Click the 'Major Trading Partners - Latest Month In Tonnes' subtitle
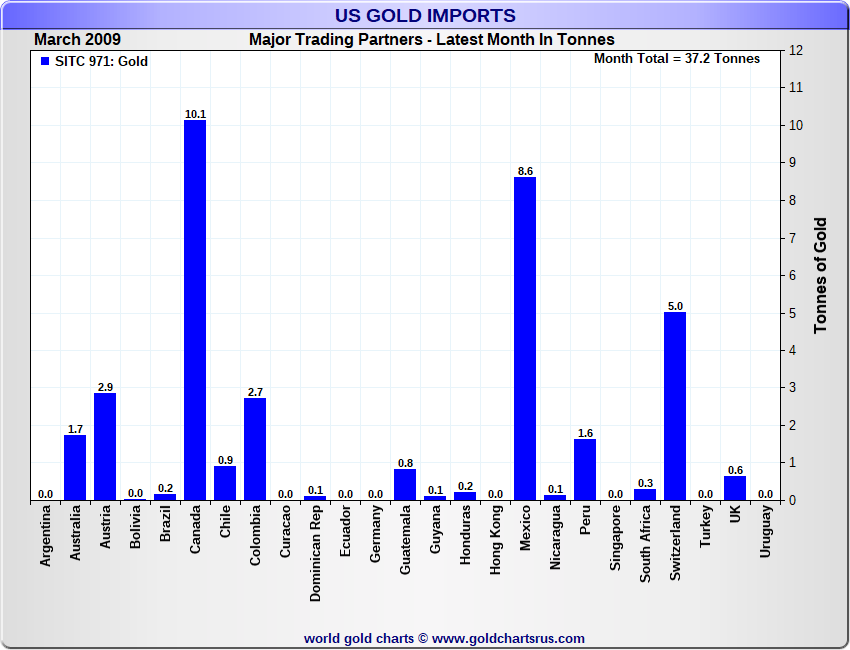850x650 pixels. [x=432, y=40]
